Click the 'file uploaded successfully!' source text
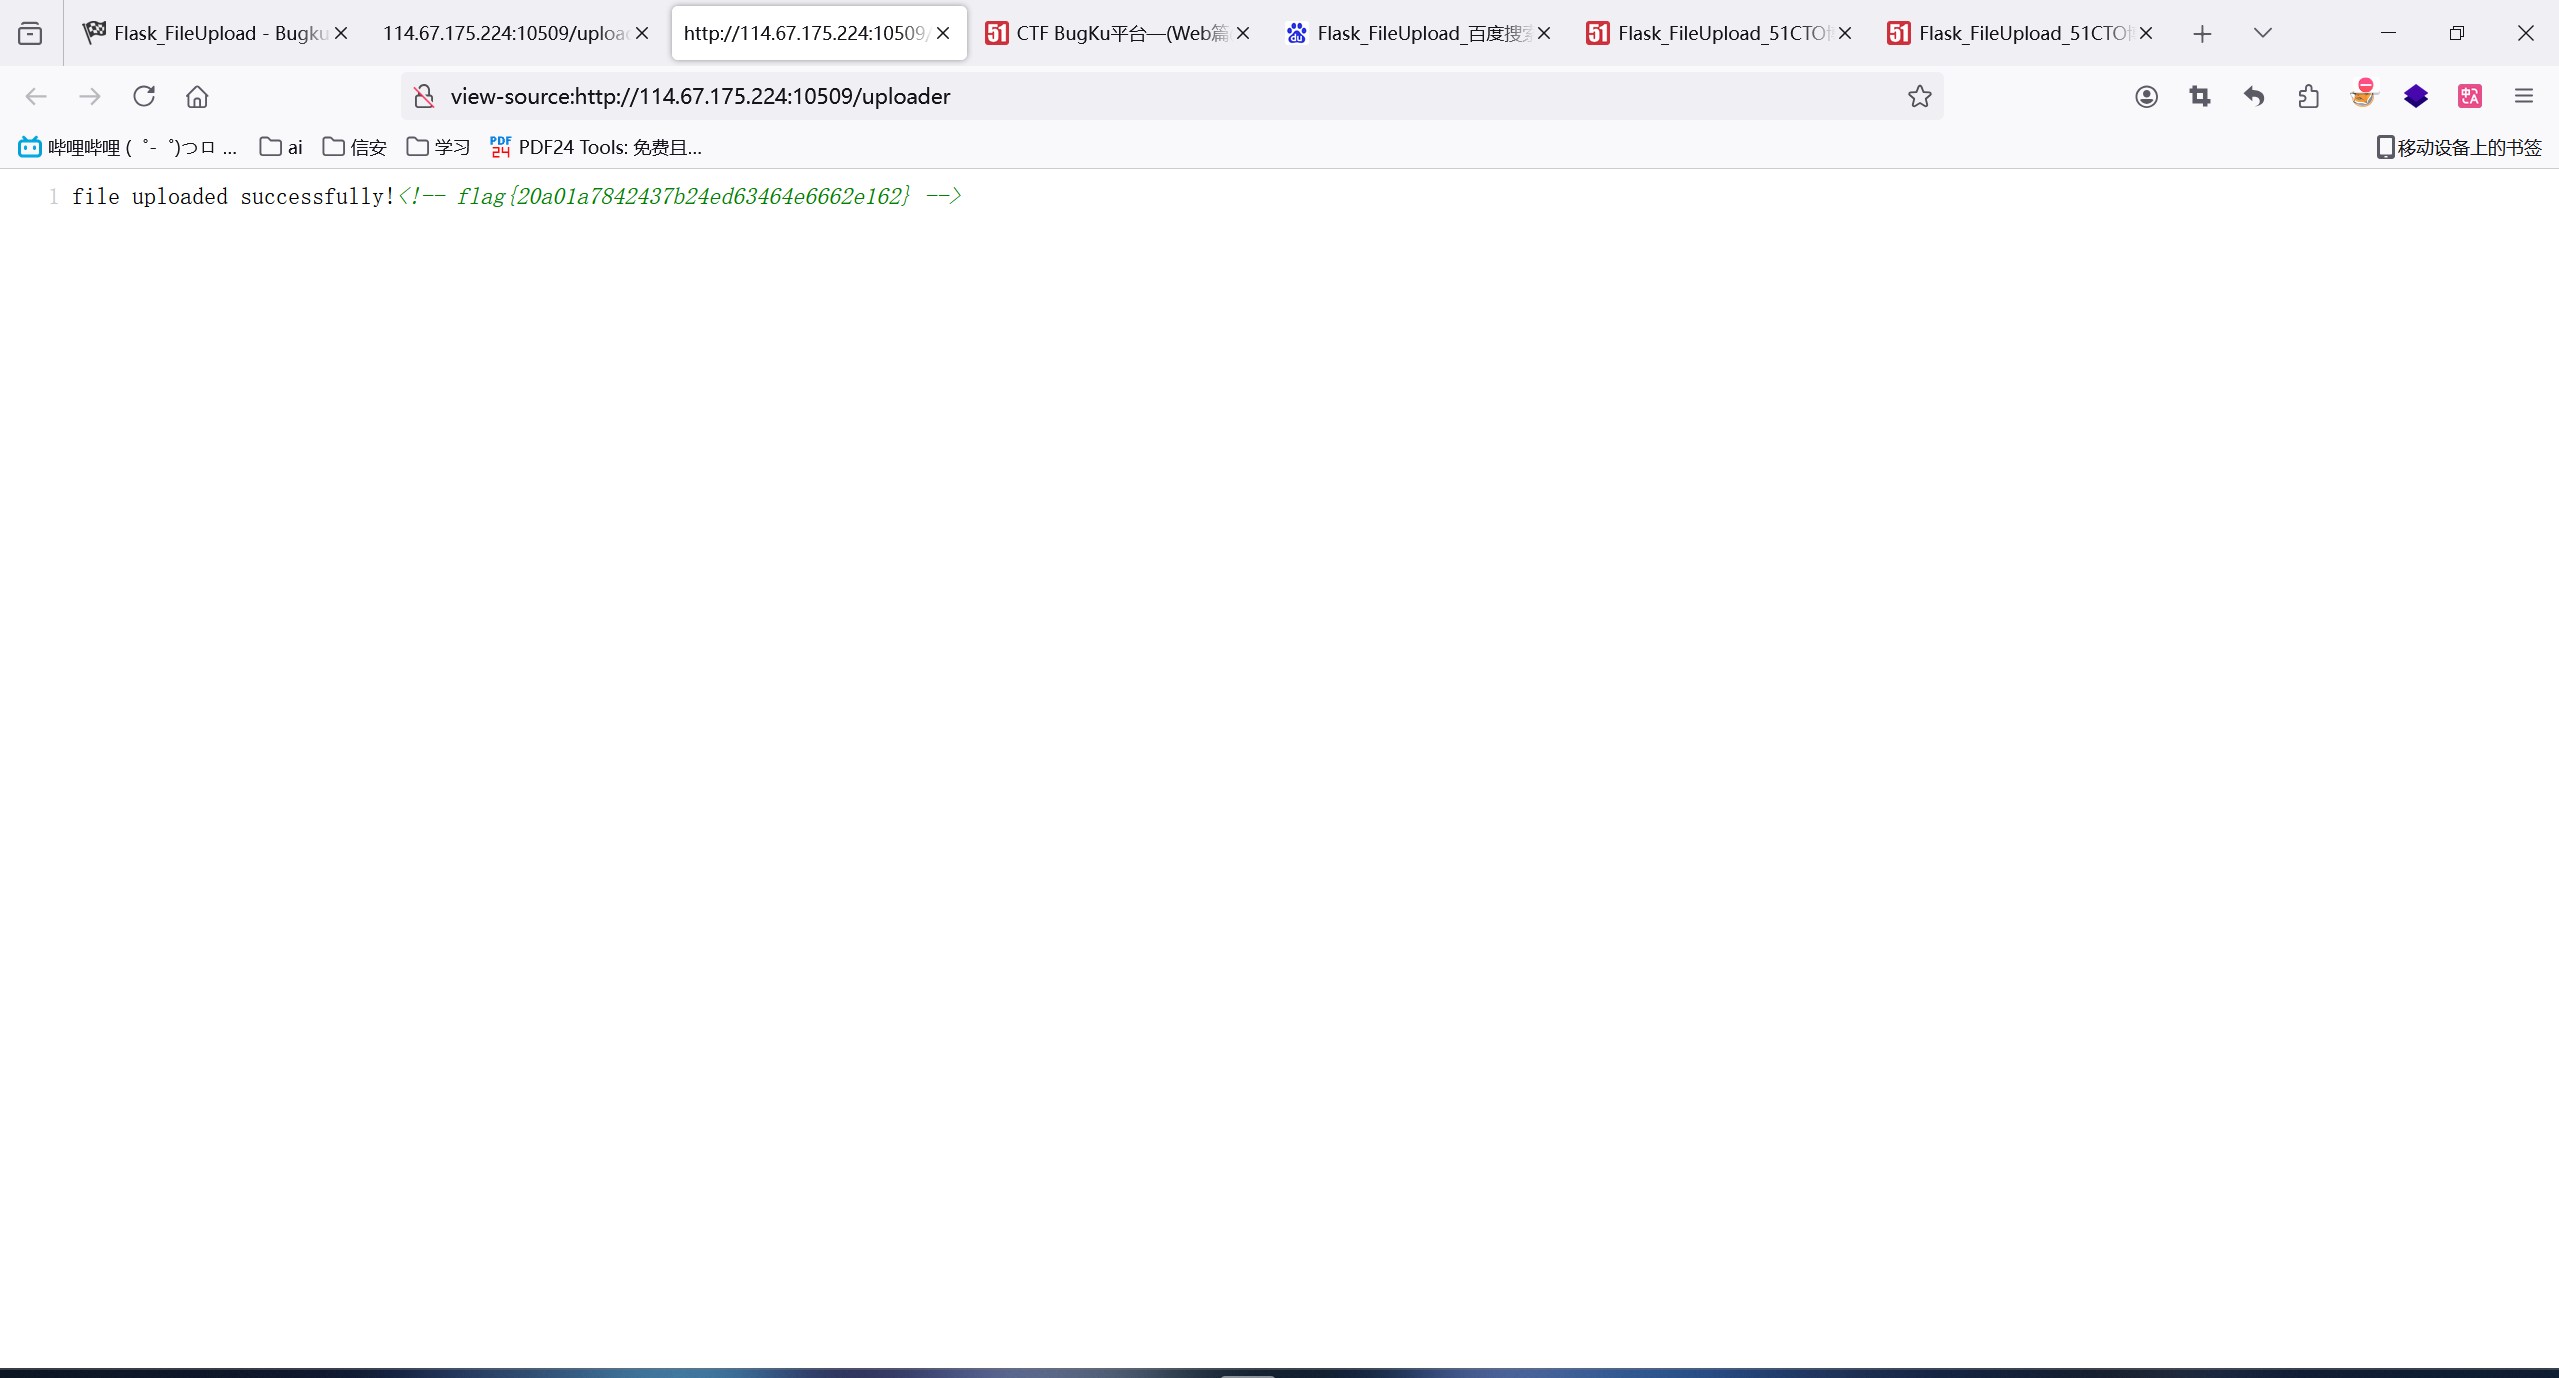This screenshot has width=2559, height=1378. 233,196
